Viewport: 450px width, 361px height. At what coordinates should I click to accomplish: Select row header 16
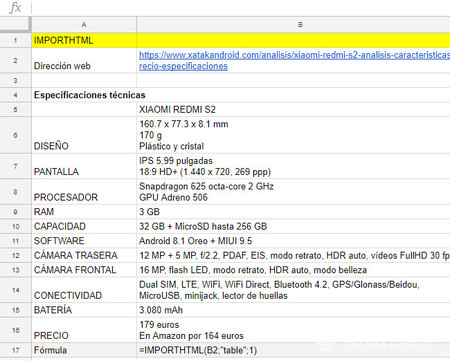coord(15,330)
